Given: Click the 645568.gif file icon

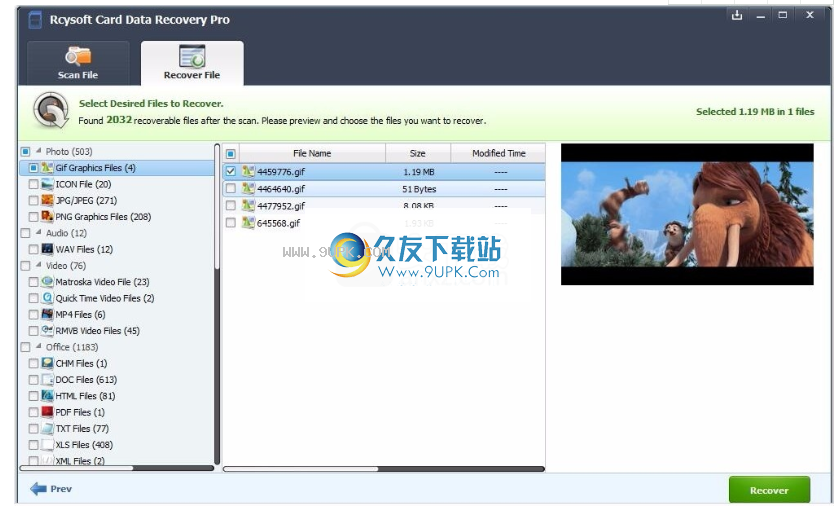Looking at the screenshot, I should [248, 223].
